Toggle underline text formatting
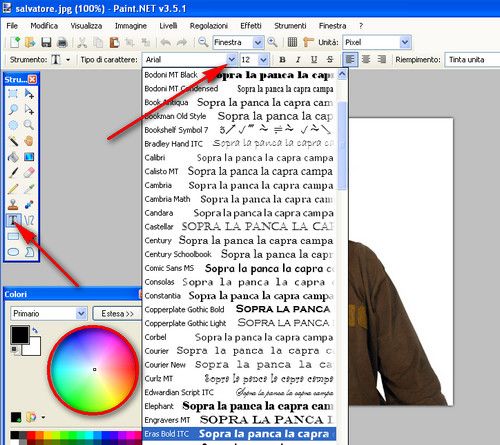The width and height of the screenshot is (500, 445). (314, 60)
